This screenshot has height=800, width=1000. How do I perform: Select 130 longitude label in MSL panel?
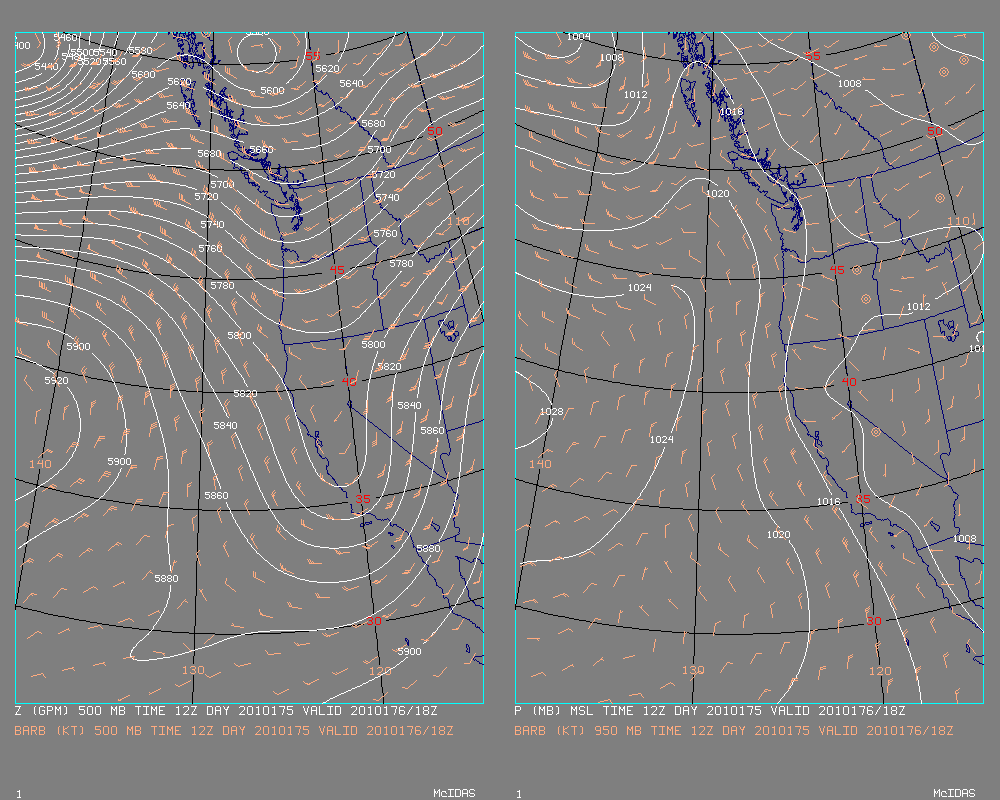pyautogui.click(x=693, y=670)
